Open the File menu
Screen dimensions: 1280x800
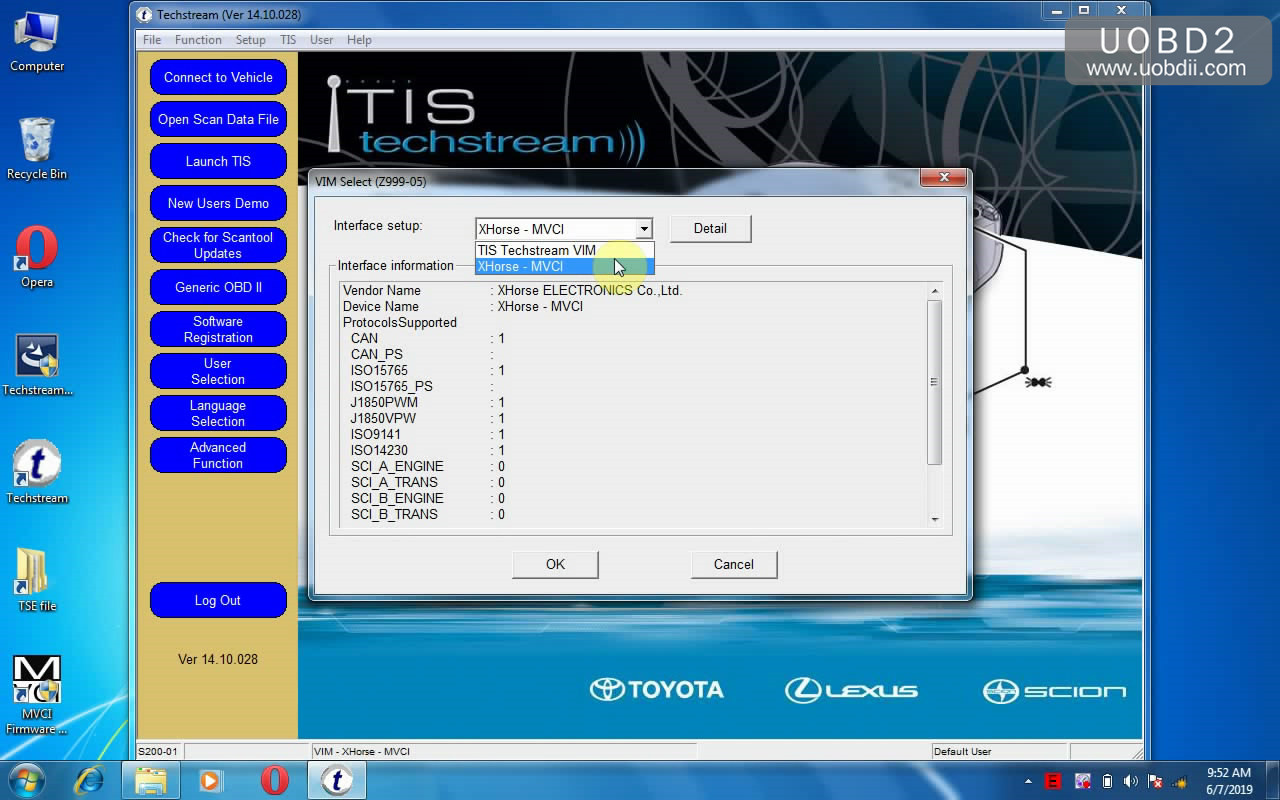[x=152, y=40]
